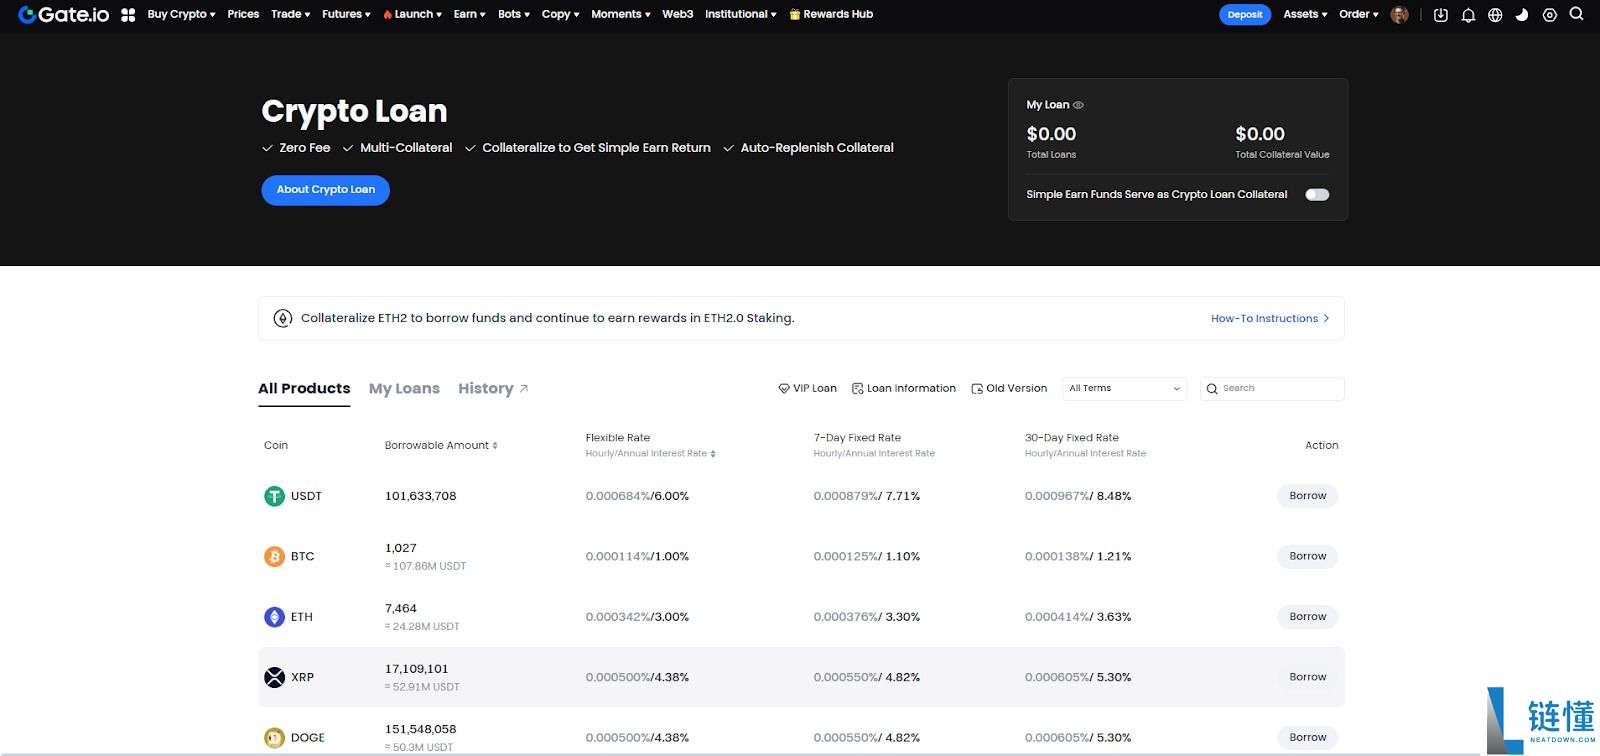Click the History external link arrow

(x=523, y=388)
